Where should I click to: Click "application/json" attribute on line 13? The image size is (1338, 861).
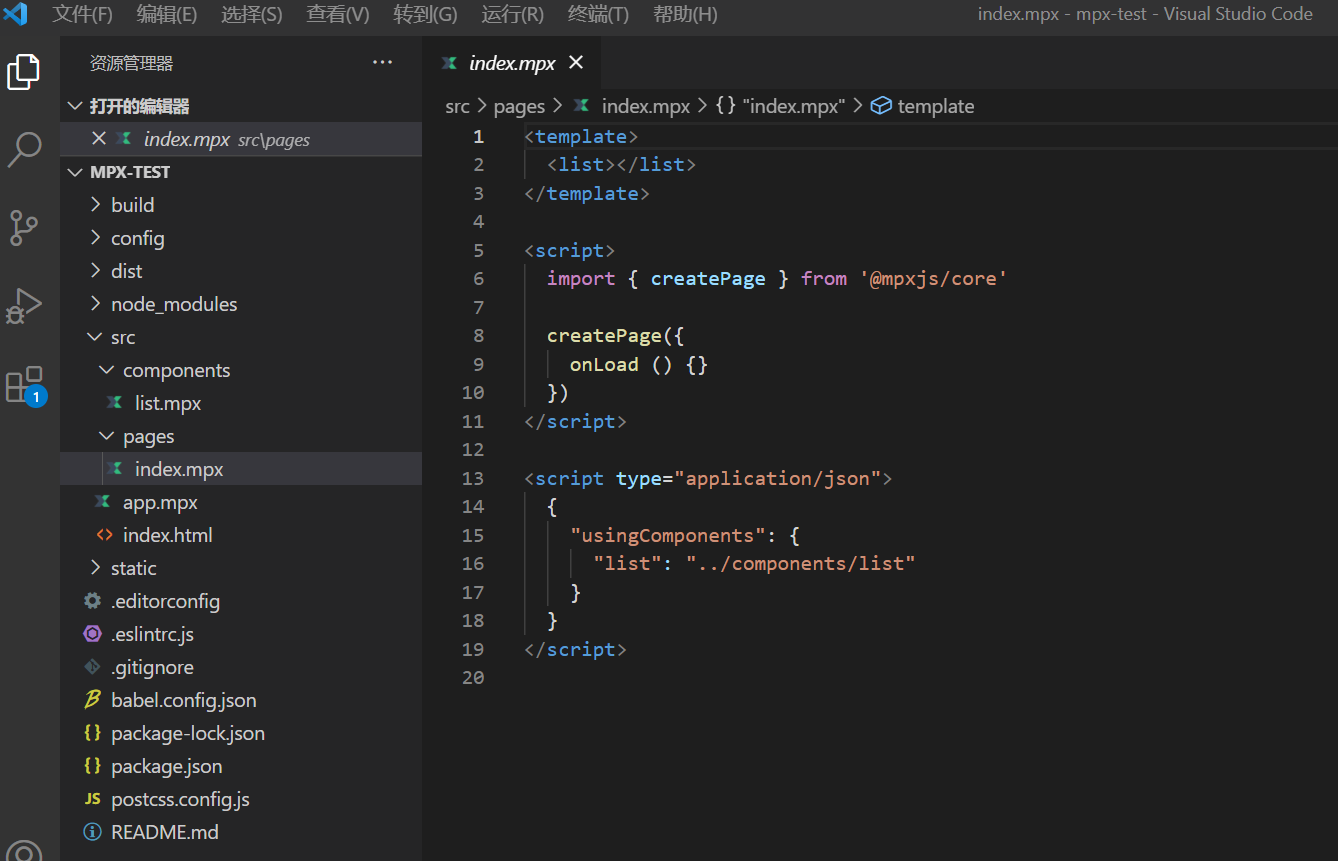778,478
